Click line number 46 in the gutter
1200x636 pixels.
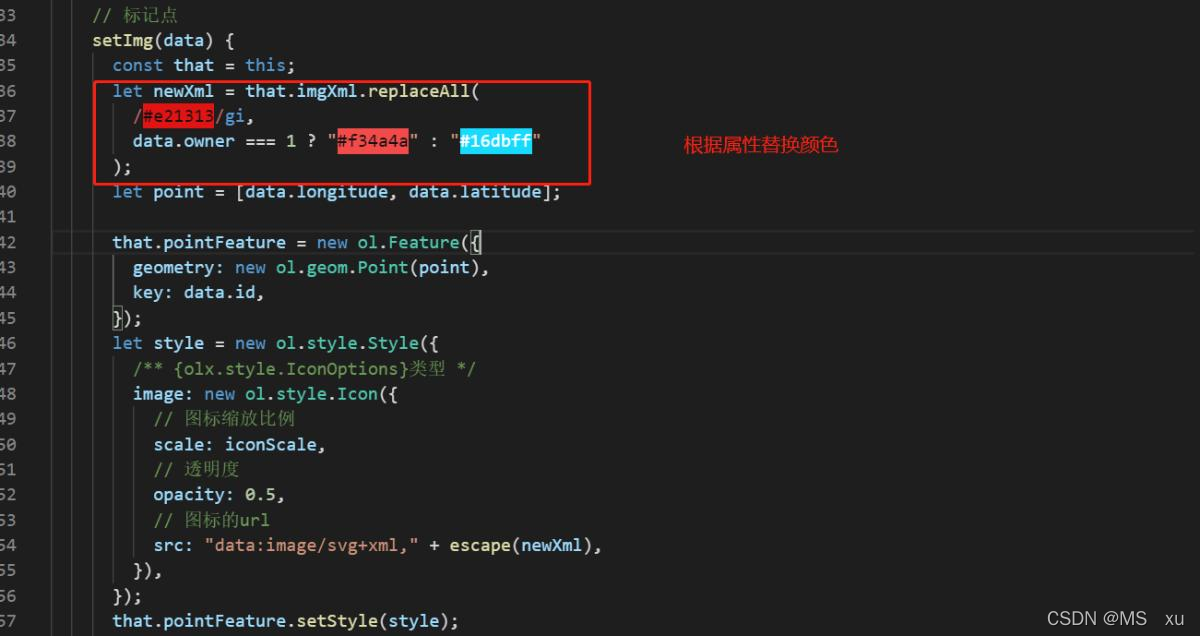[x=7, y=344]
